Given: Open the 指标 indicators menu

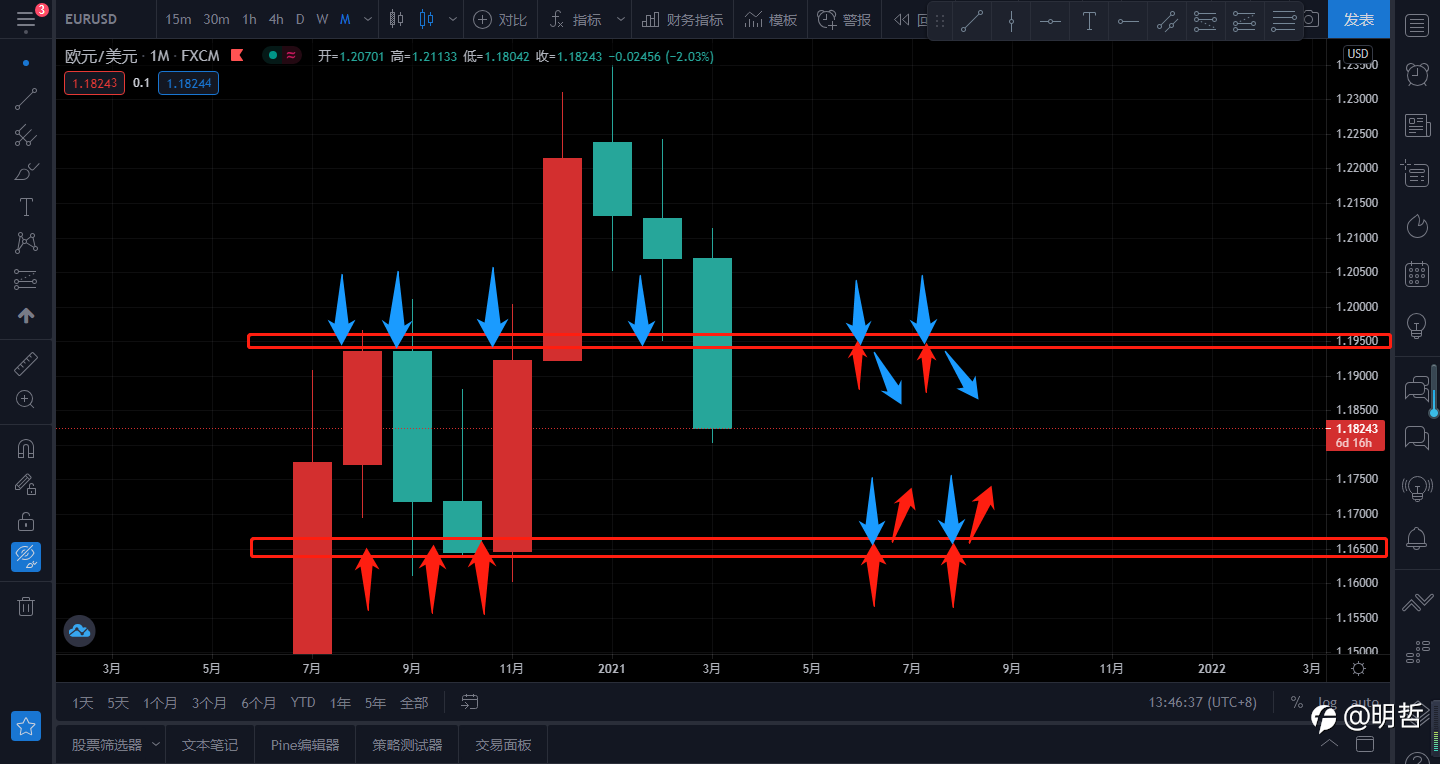Looking at the screenshot, I should (x=576, y=19).
